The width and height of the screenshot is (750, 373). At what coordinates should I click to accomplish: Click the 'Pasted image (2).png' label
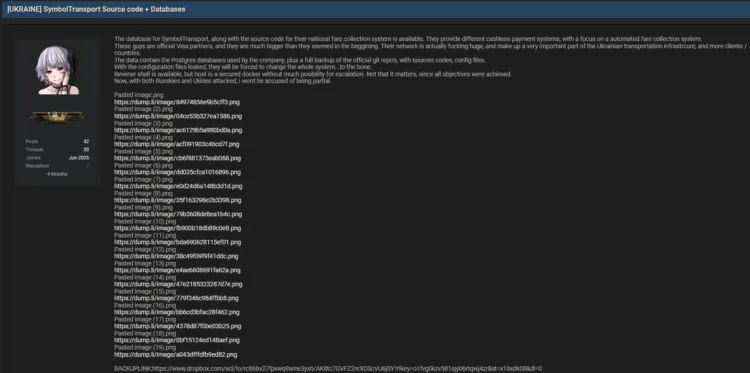[x=143, y=109]
